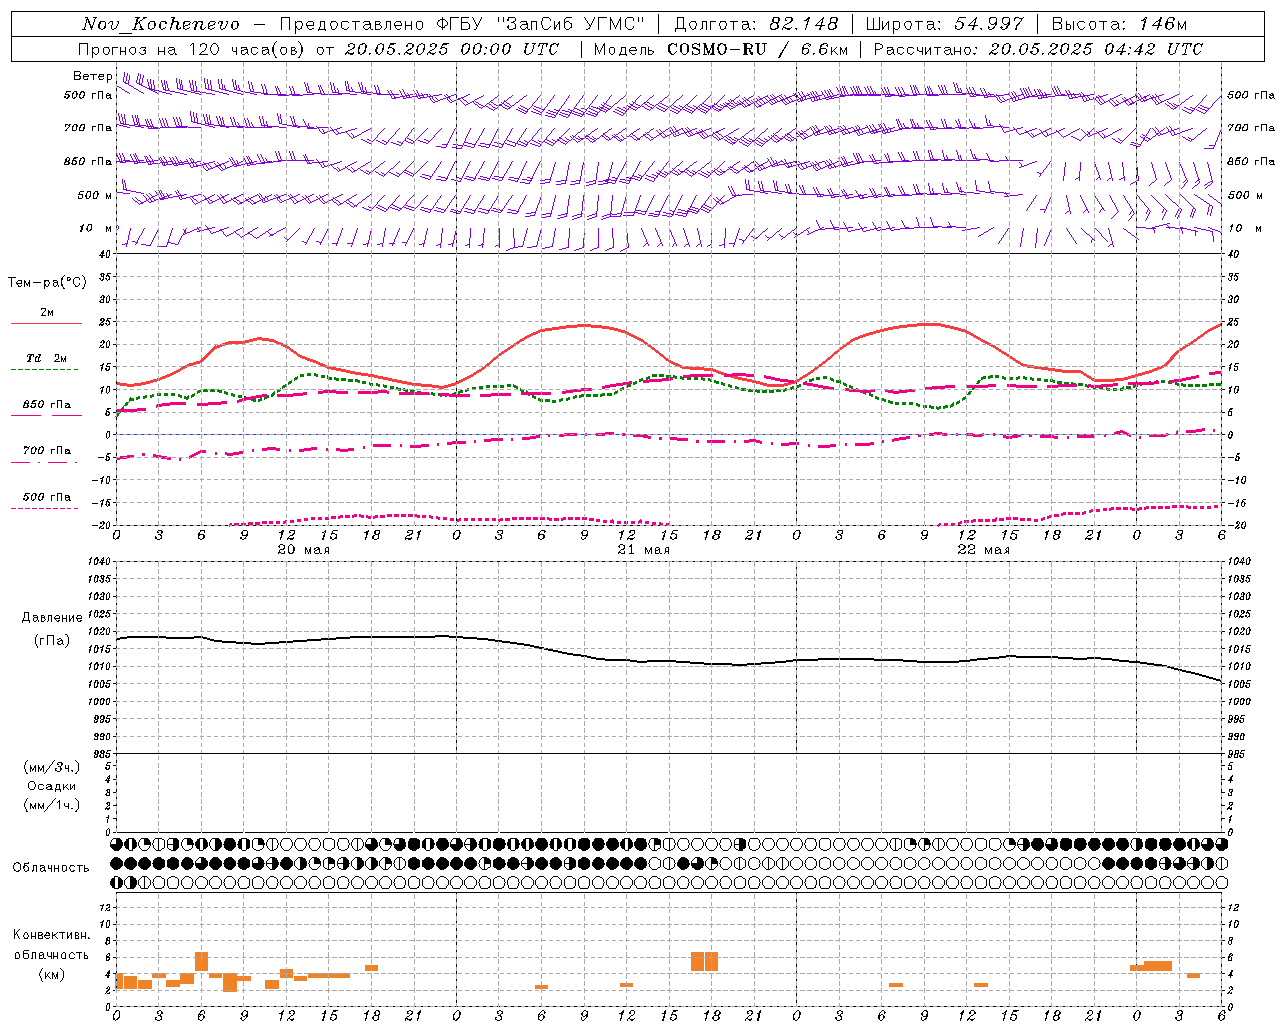Click the Долгота: 82.148 value
Viewport: 1280px width, 1024px height.
coord(756,24)
